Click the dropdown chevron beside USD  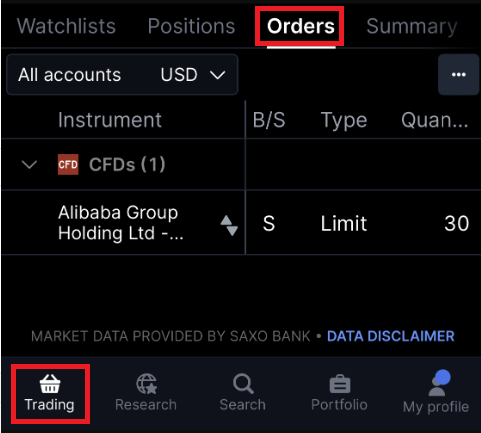218,75
